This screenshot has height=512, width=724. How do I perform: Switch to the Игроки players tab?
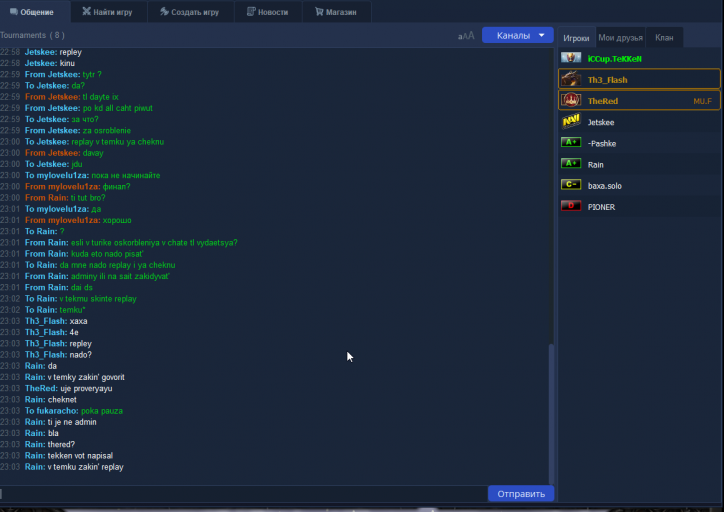(576, 38)
